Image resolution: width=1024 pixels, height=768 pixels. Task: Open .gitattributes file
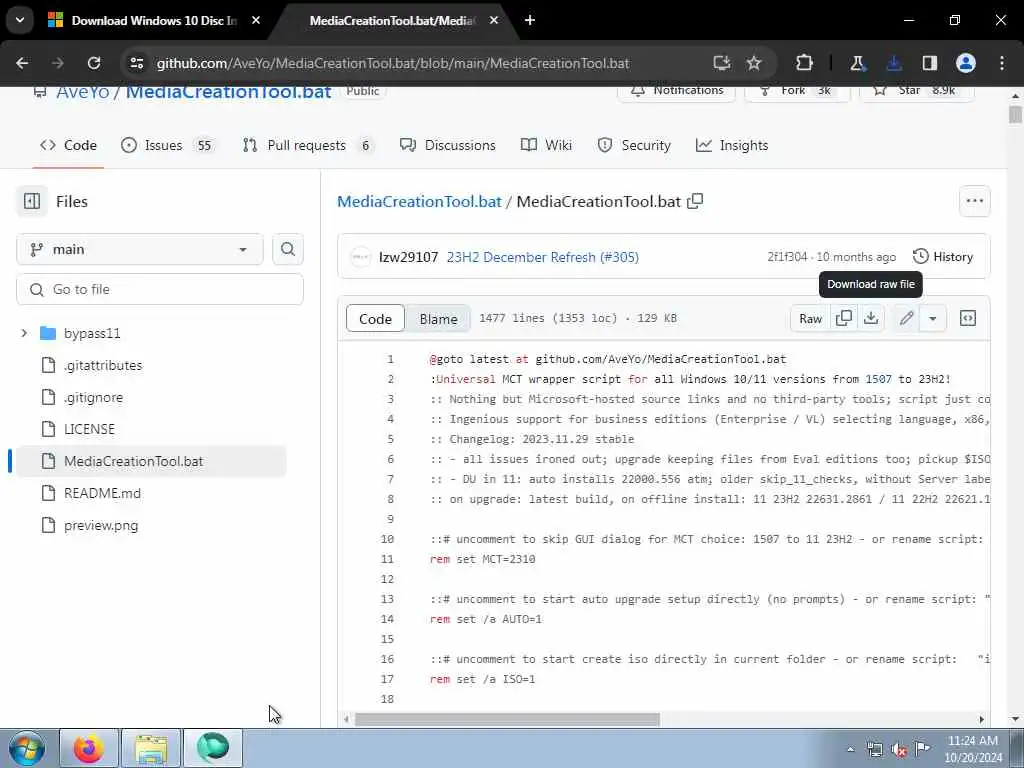[103, 365]
